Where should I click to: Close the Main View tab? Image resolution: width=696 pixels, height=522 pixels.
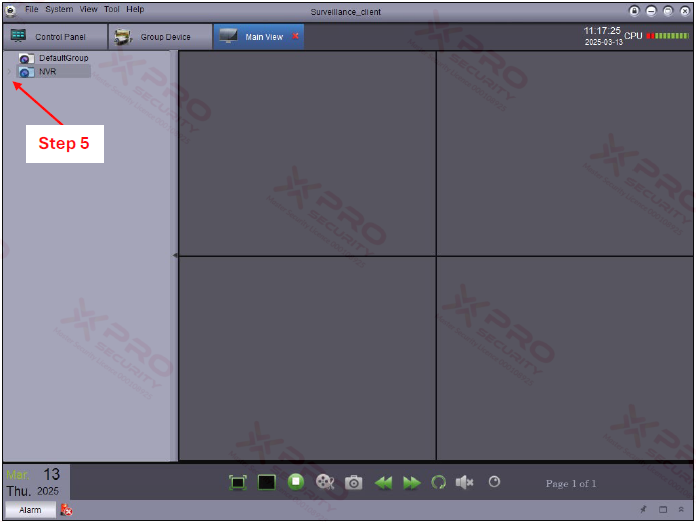tap(295, 36)
